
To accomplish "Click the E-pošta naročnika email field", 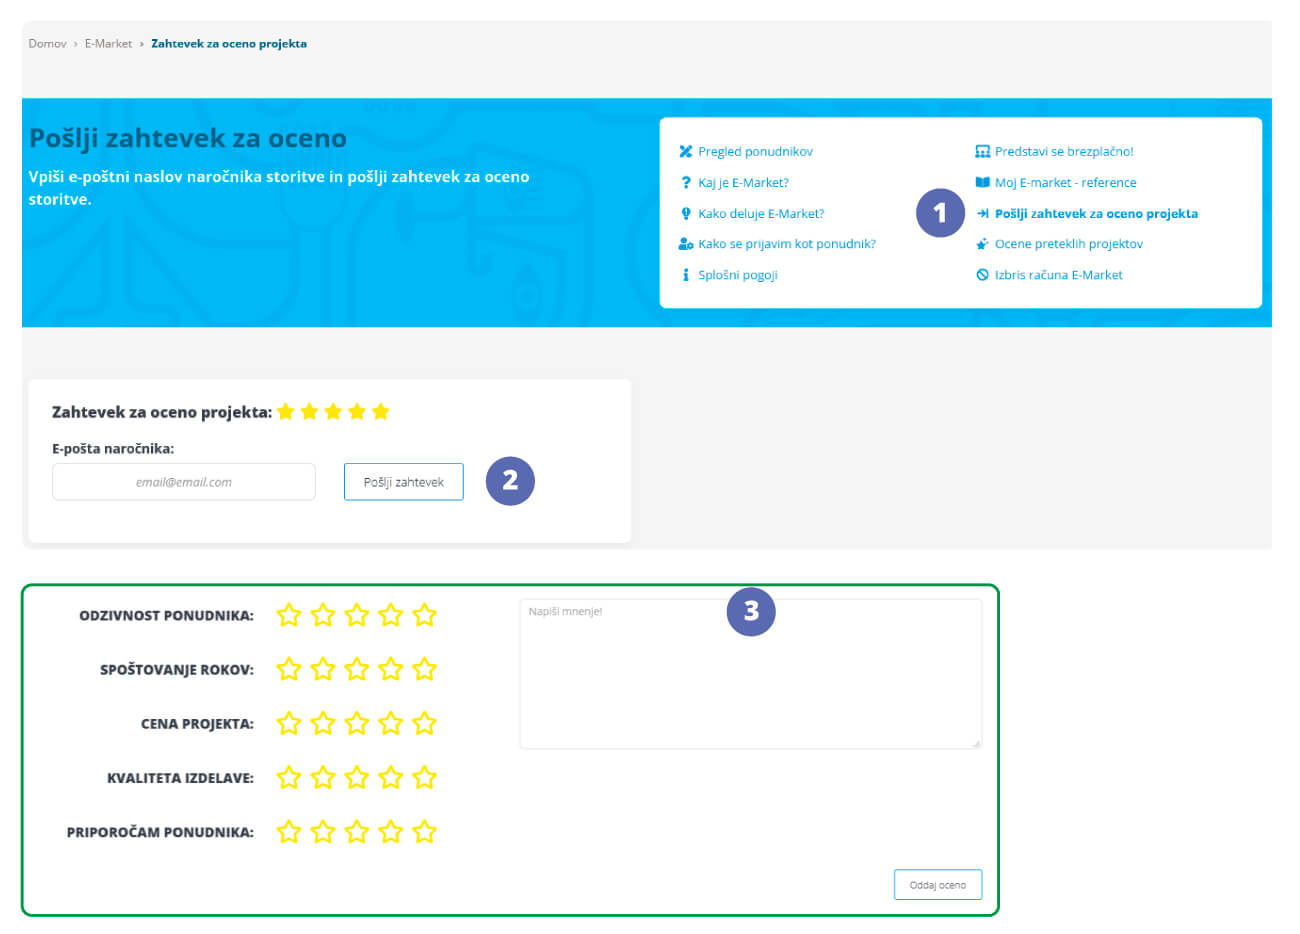I will [x=184, y=482].
